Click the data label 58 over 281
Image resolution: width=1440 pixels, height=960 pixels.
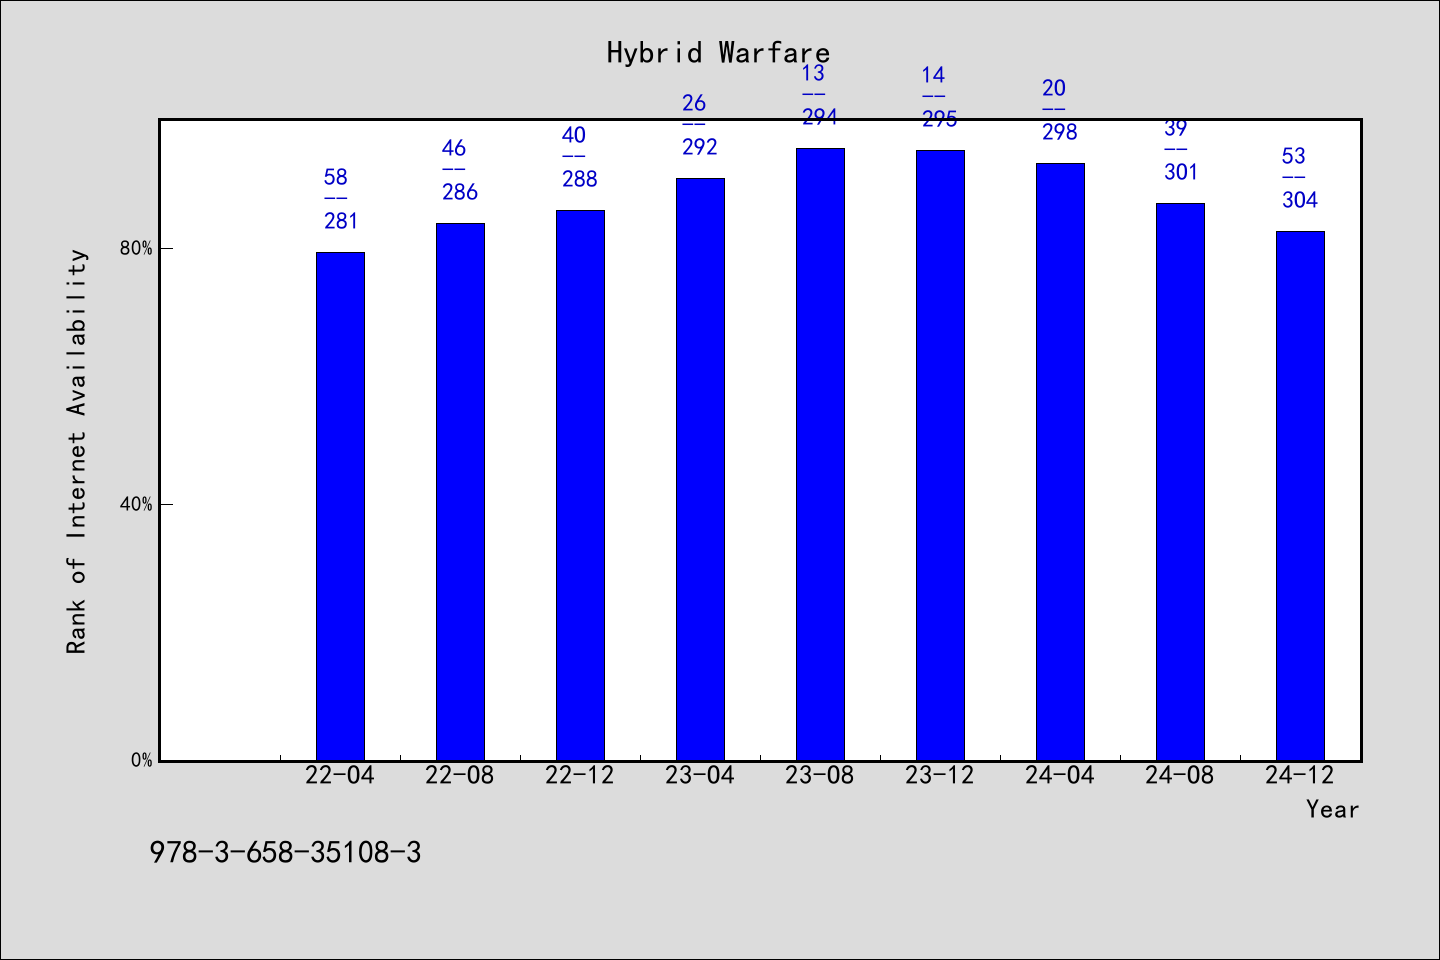click(x=340, y=199)
